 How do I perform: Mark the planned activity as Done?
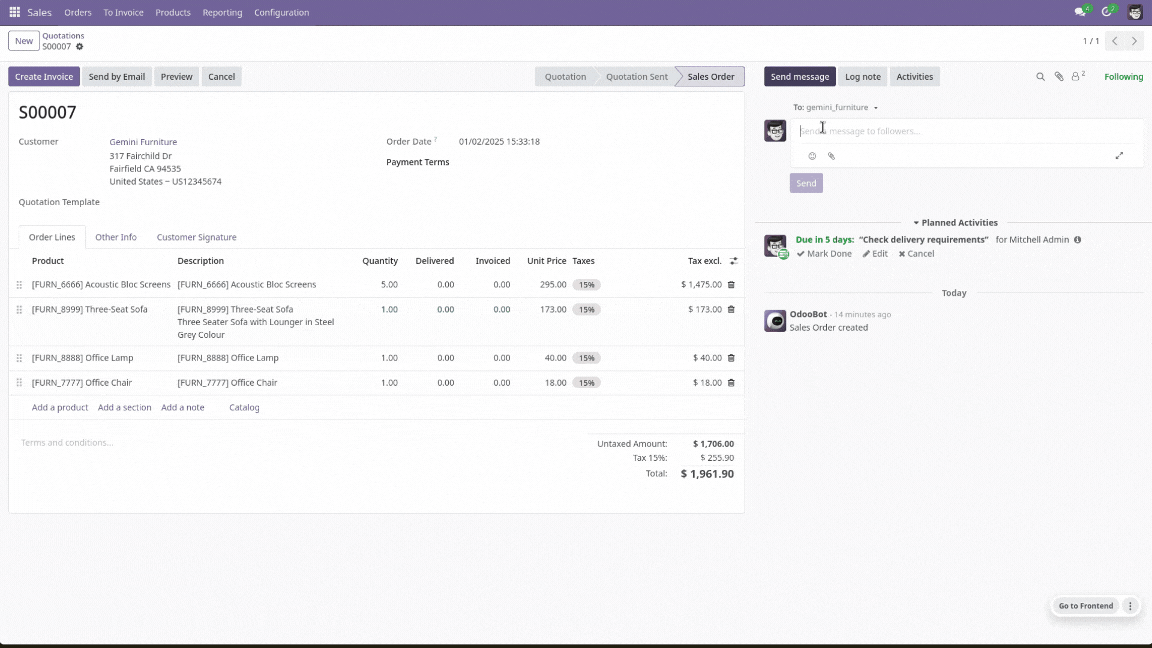[x=824, y=253]
